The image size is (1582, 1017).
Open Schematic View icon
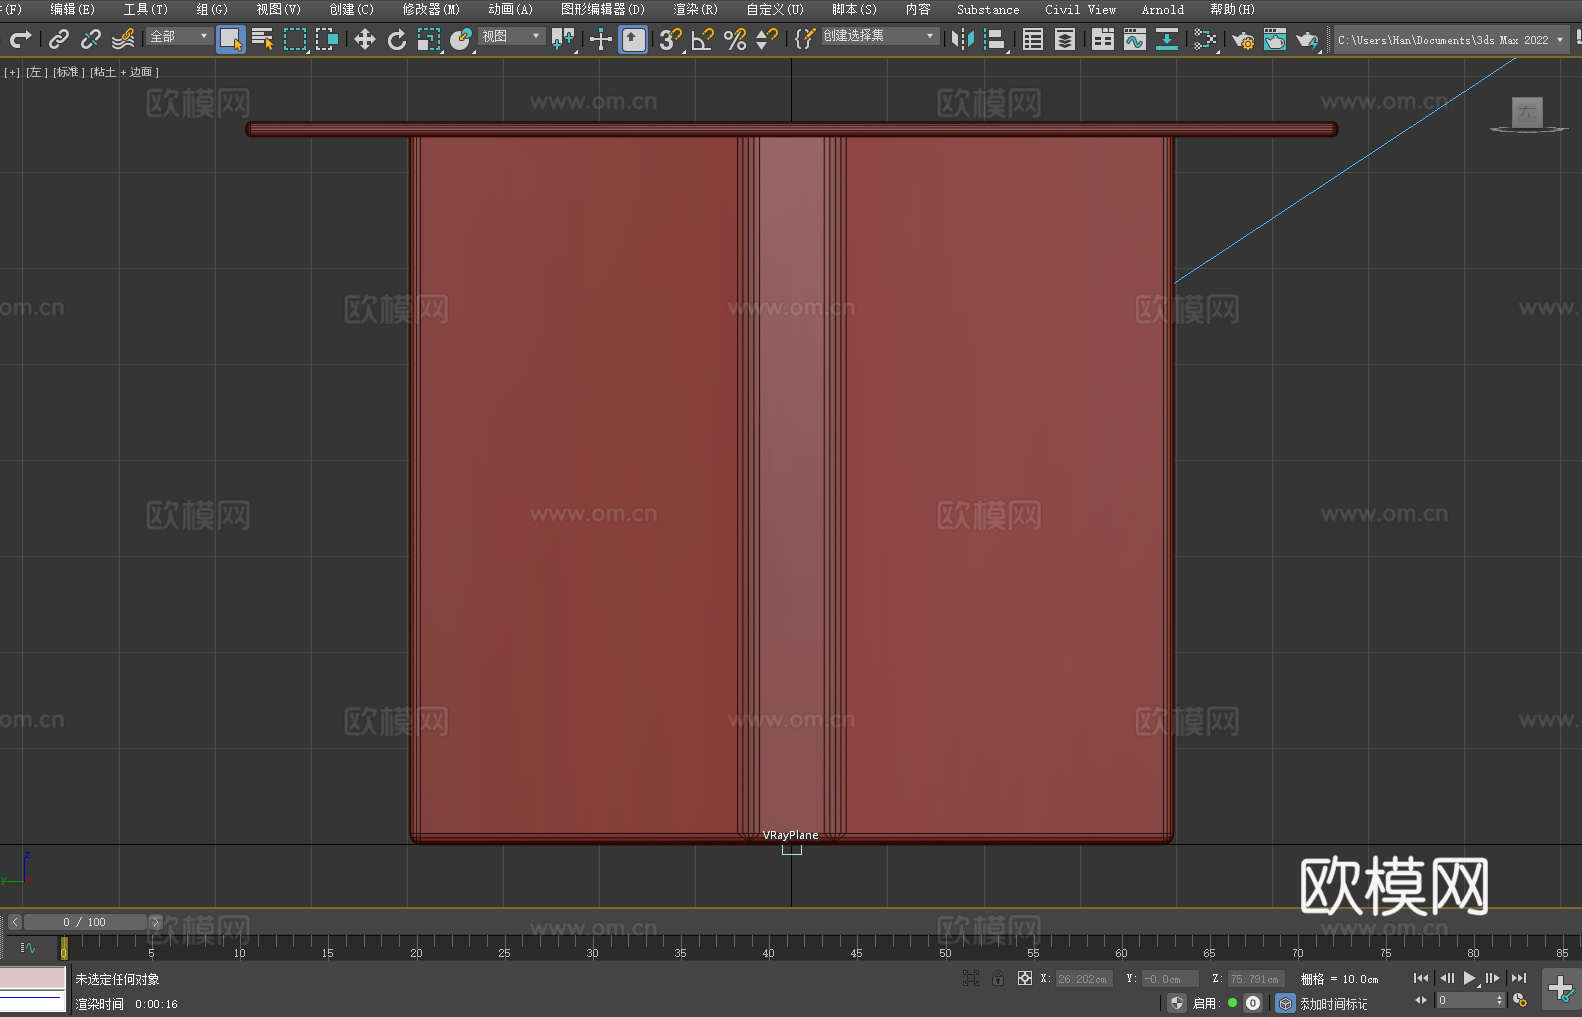click(x=1167, y=39)
